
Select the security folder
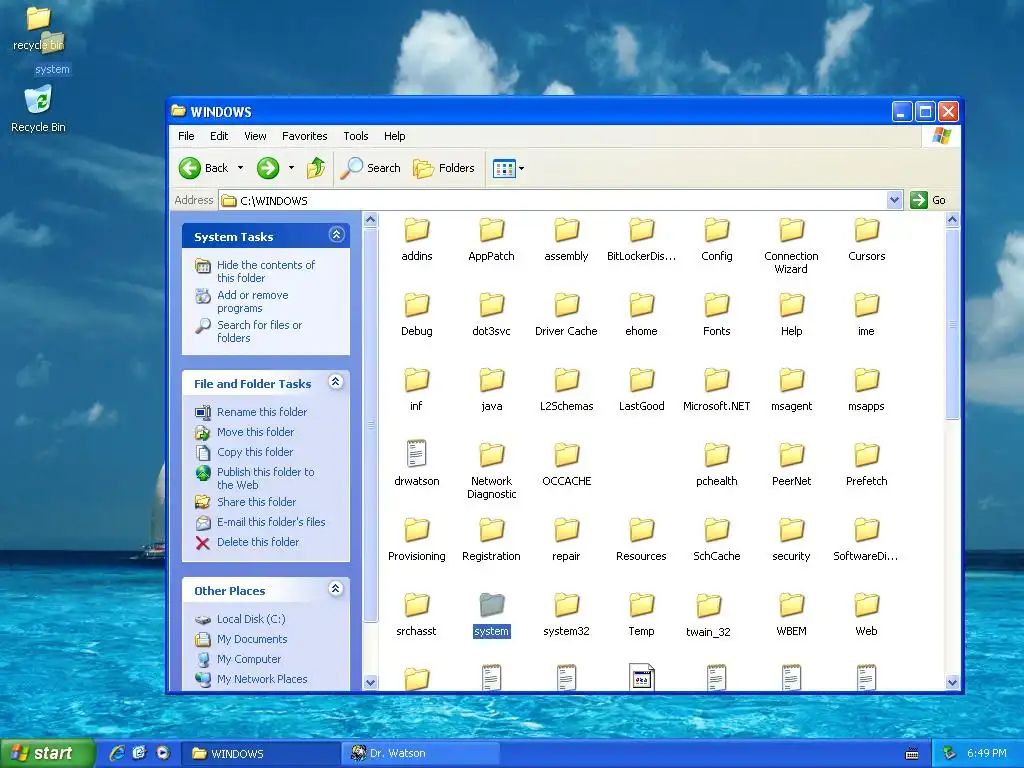[792, 539]
